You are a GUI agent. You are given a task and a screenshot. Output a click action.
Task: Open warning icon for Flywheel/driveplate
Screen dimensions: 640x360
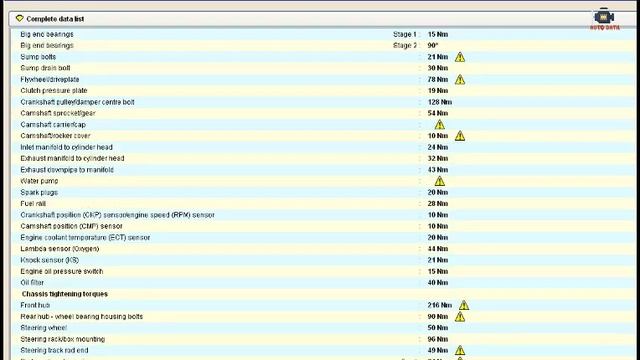point(460,80)
